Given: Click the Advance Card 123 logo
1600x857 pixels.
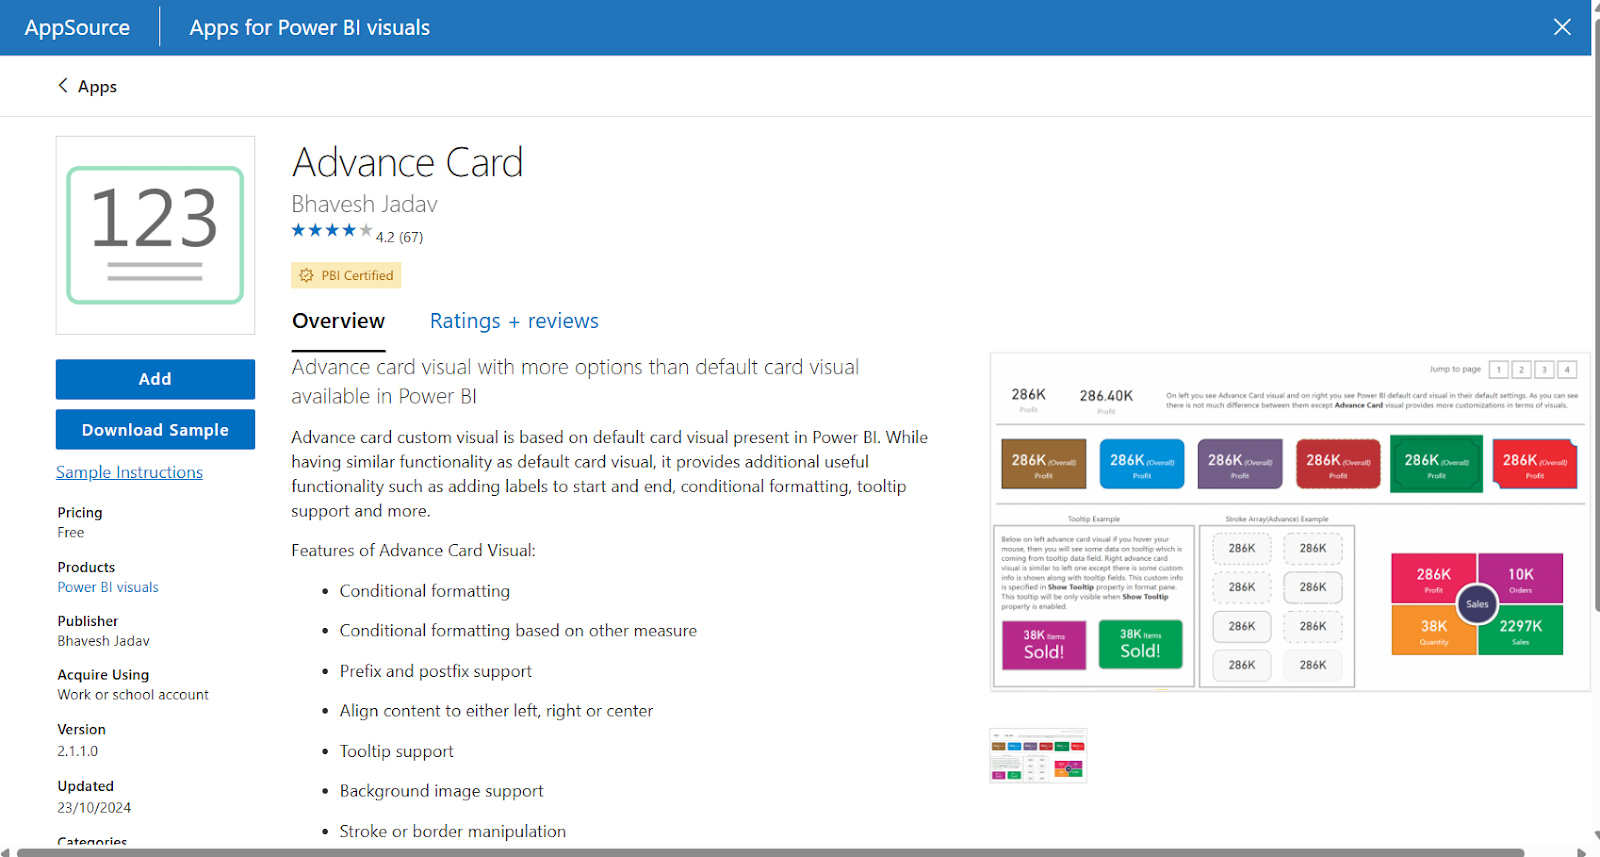Looking at the screenshot, I should (155, 235).
